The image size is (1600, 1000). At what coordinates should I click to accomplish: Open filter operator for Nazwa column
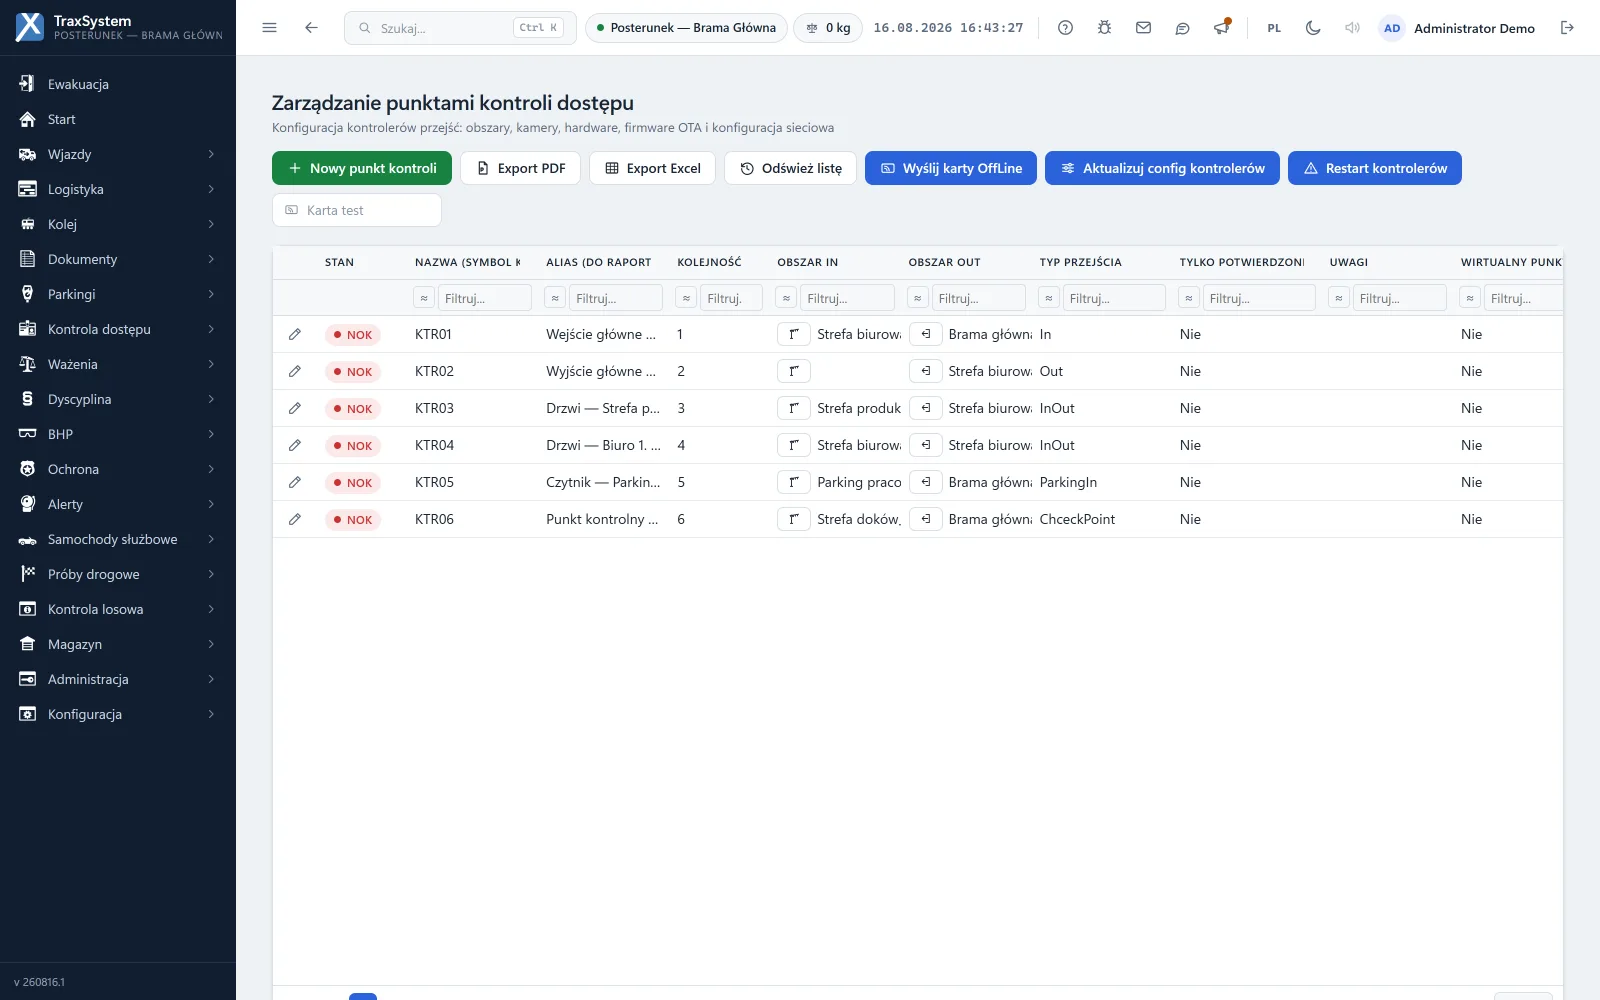pos(424,298)
